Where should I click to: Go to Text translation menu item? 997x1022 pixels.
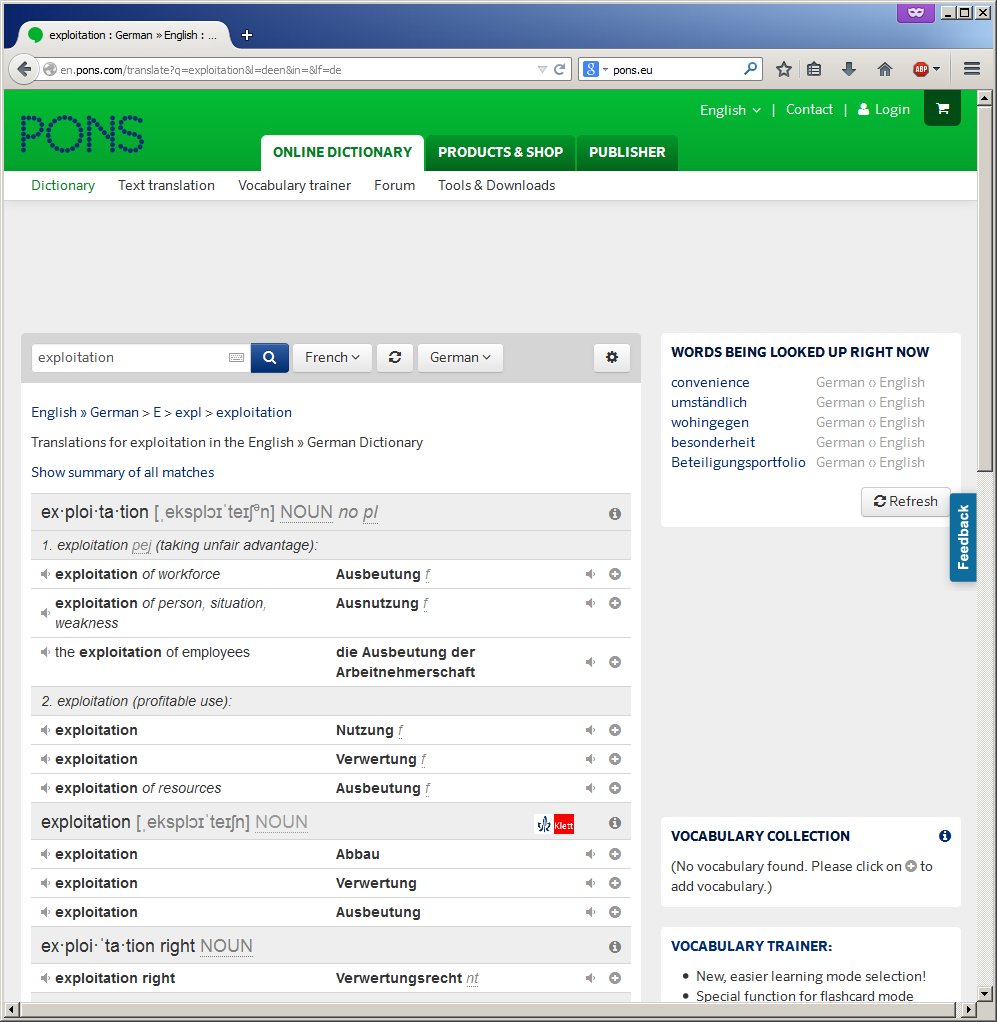(166, 186)
